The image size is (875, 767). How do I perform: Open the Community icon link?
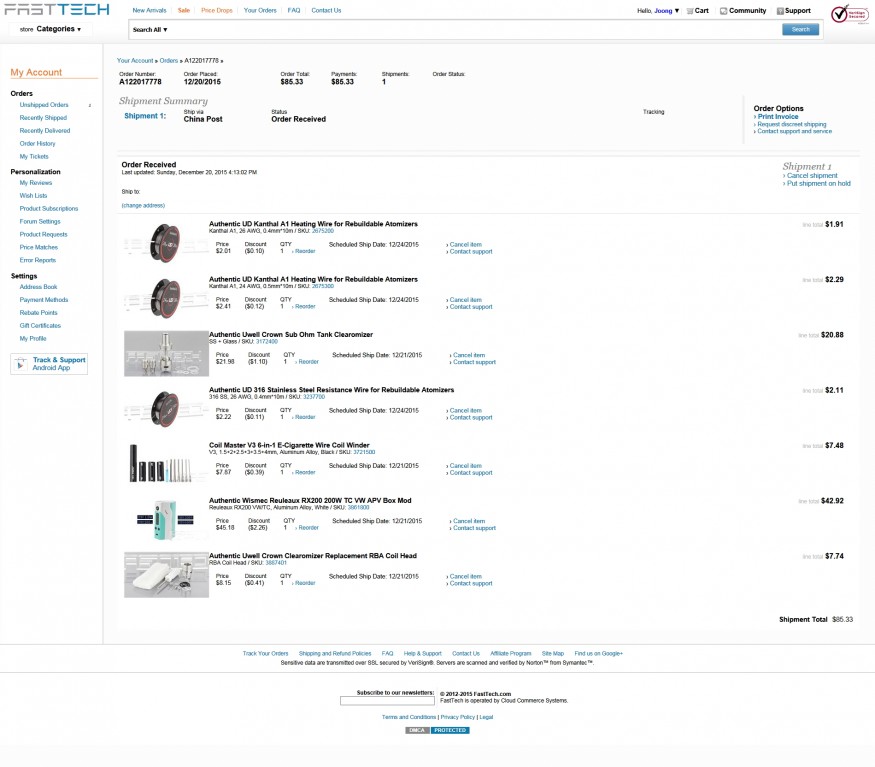click(x=742, y=11)
